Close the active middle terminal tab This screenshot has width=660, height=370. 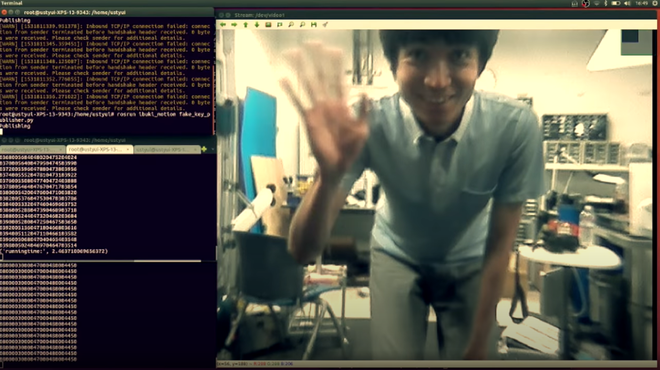(128, 149)
